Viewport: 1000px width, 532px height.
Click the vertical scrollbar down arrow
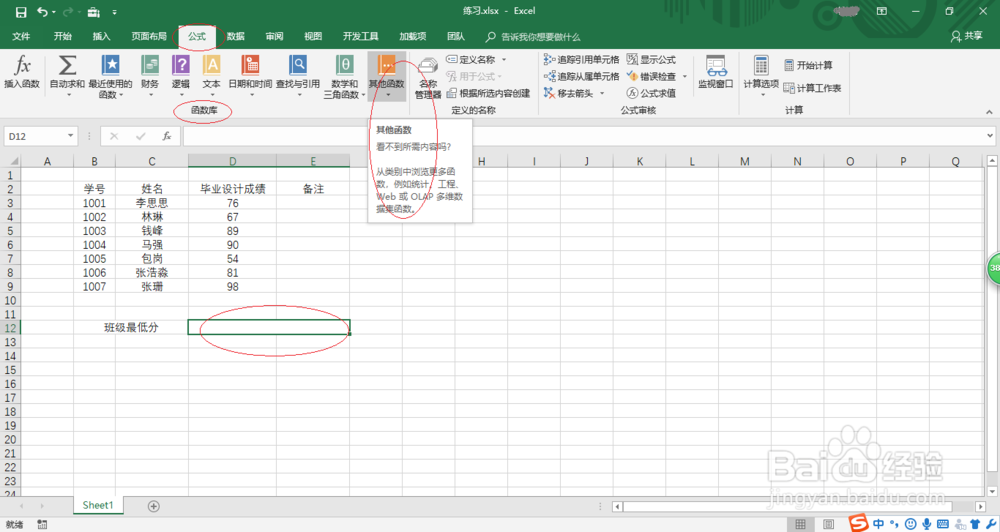(x=992, y=491)
